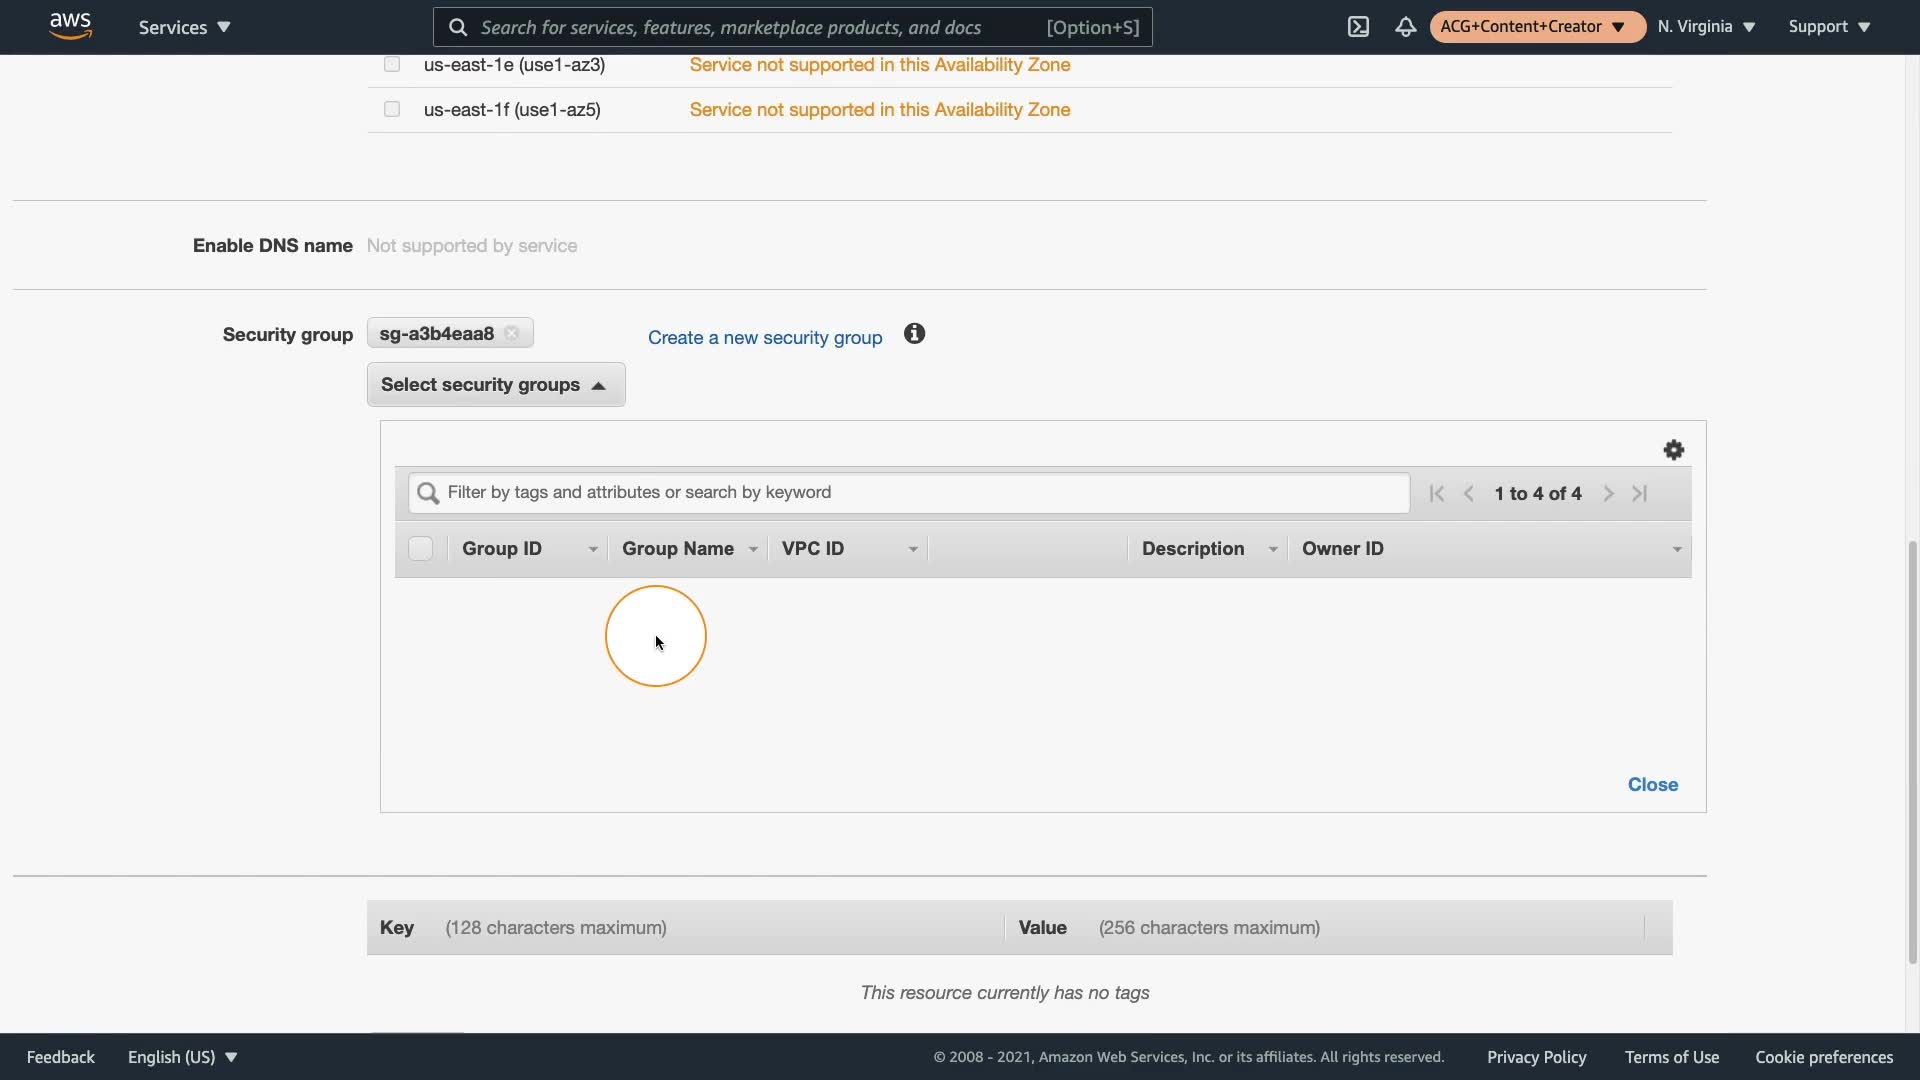Check the select-all security groups checkbox
The width and height of the screenshot is (1920, 1080).
[x=420, y=549]
